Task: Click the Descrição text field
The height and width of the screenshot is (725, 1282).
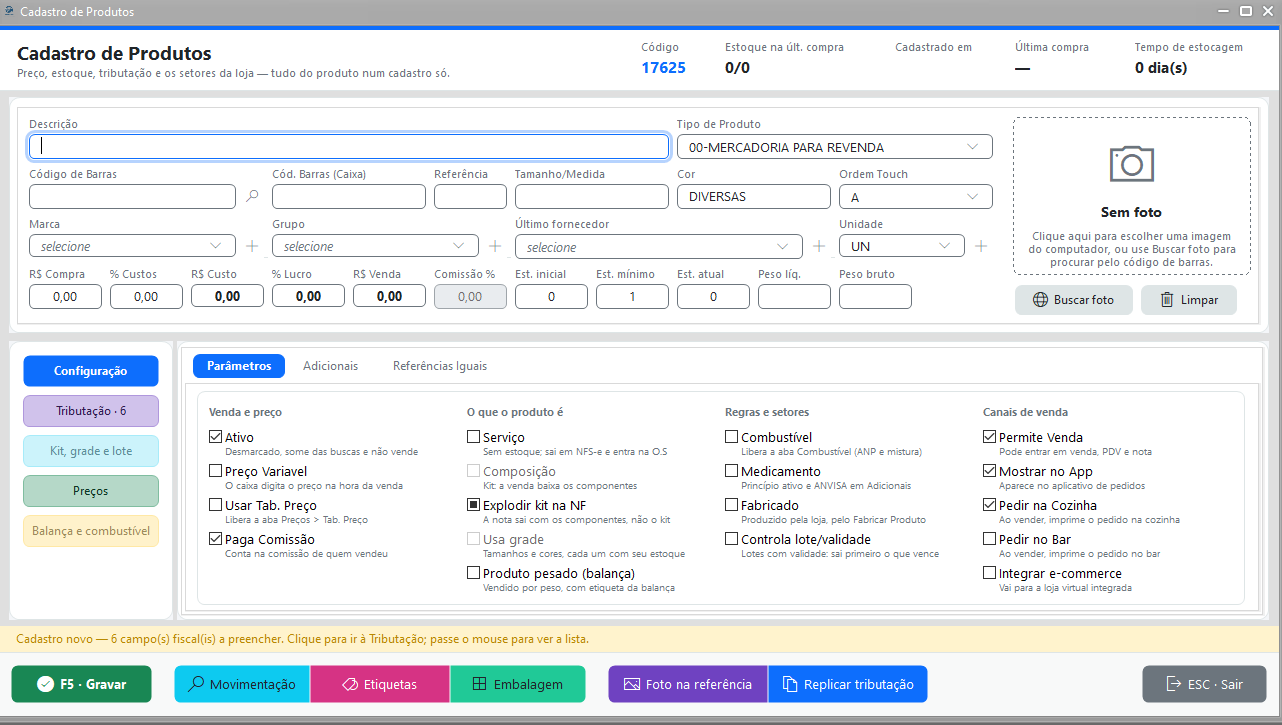Action: (349, 146)
